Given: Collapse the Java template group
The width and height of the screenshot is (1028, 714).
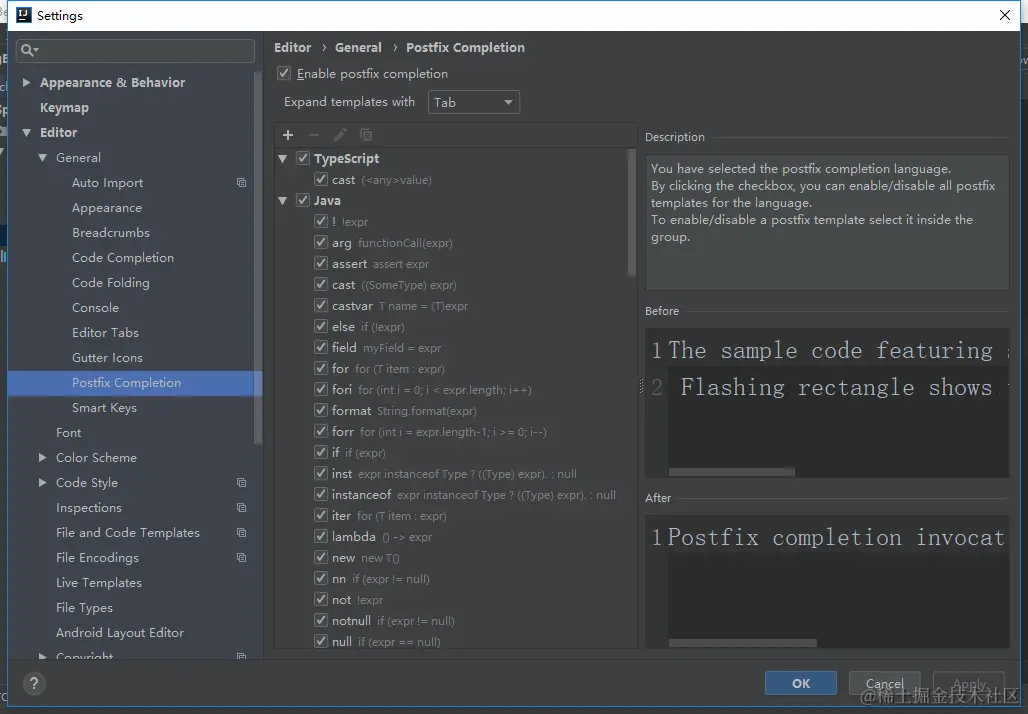Looking at the screenshot, I should (282, 200).
